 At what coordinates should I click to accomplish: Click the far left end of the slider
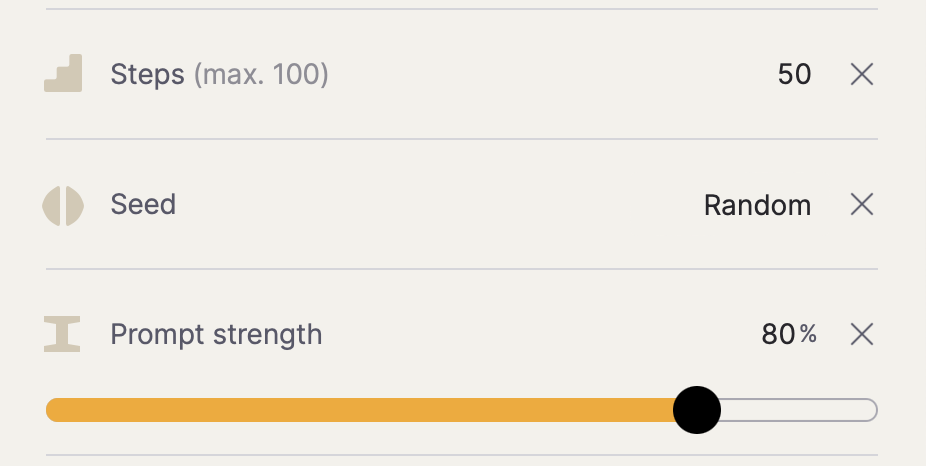coord(50,410)
